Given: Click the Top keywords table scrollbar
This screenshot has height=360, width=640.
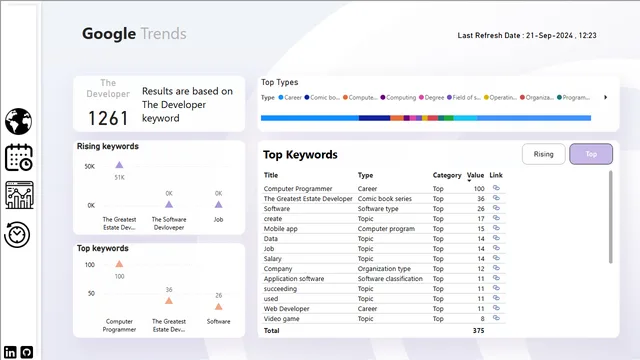Looking at the screenshot, I should point(611,217).
